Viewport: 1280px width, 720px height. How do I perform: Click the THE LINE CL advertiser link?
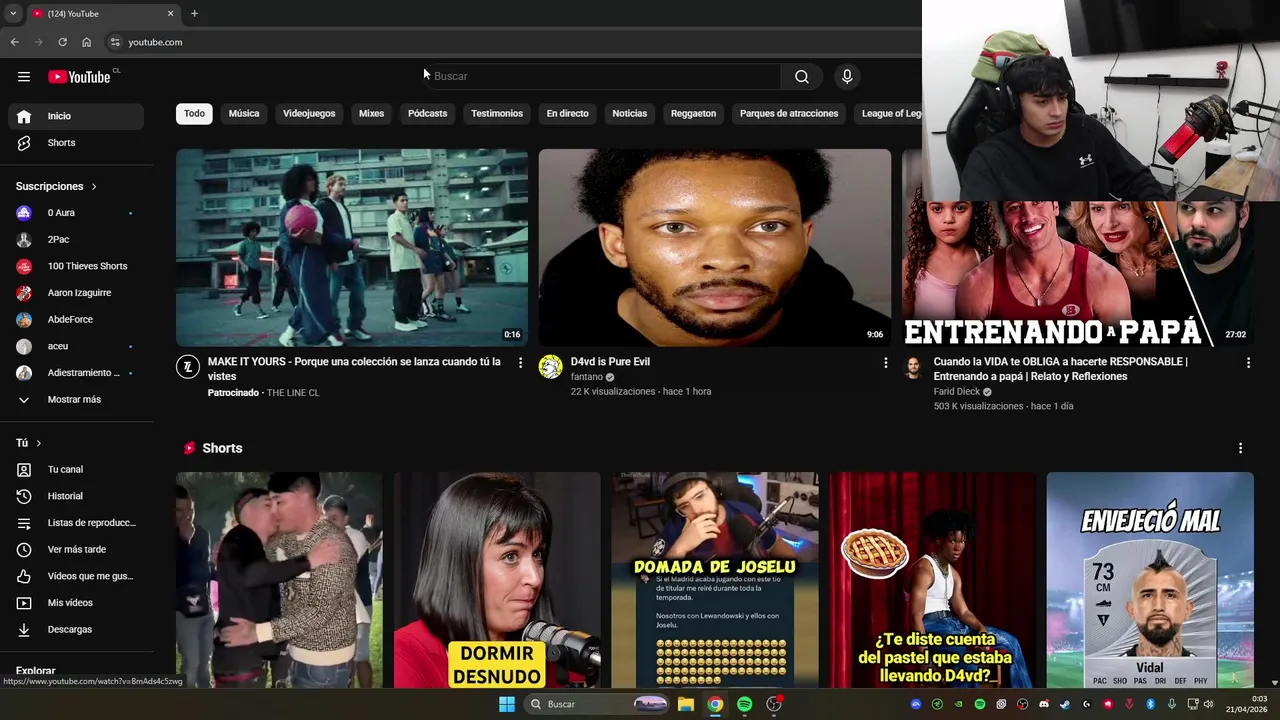[293, 393]
